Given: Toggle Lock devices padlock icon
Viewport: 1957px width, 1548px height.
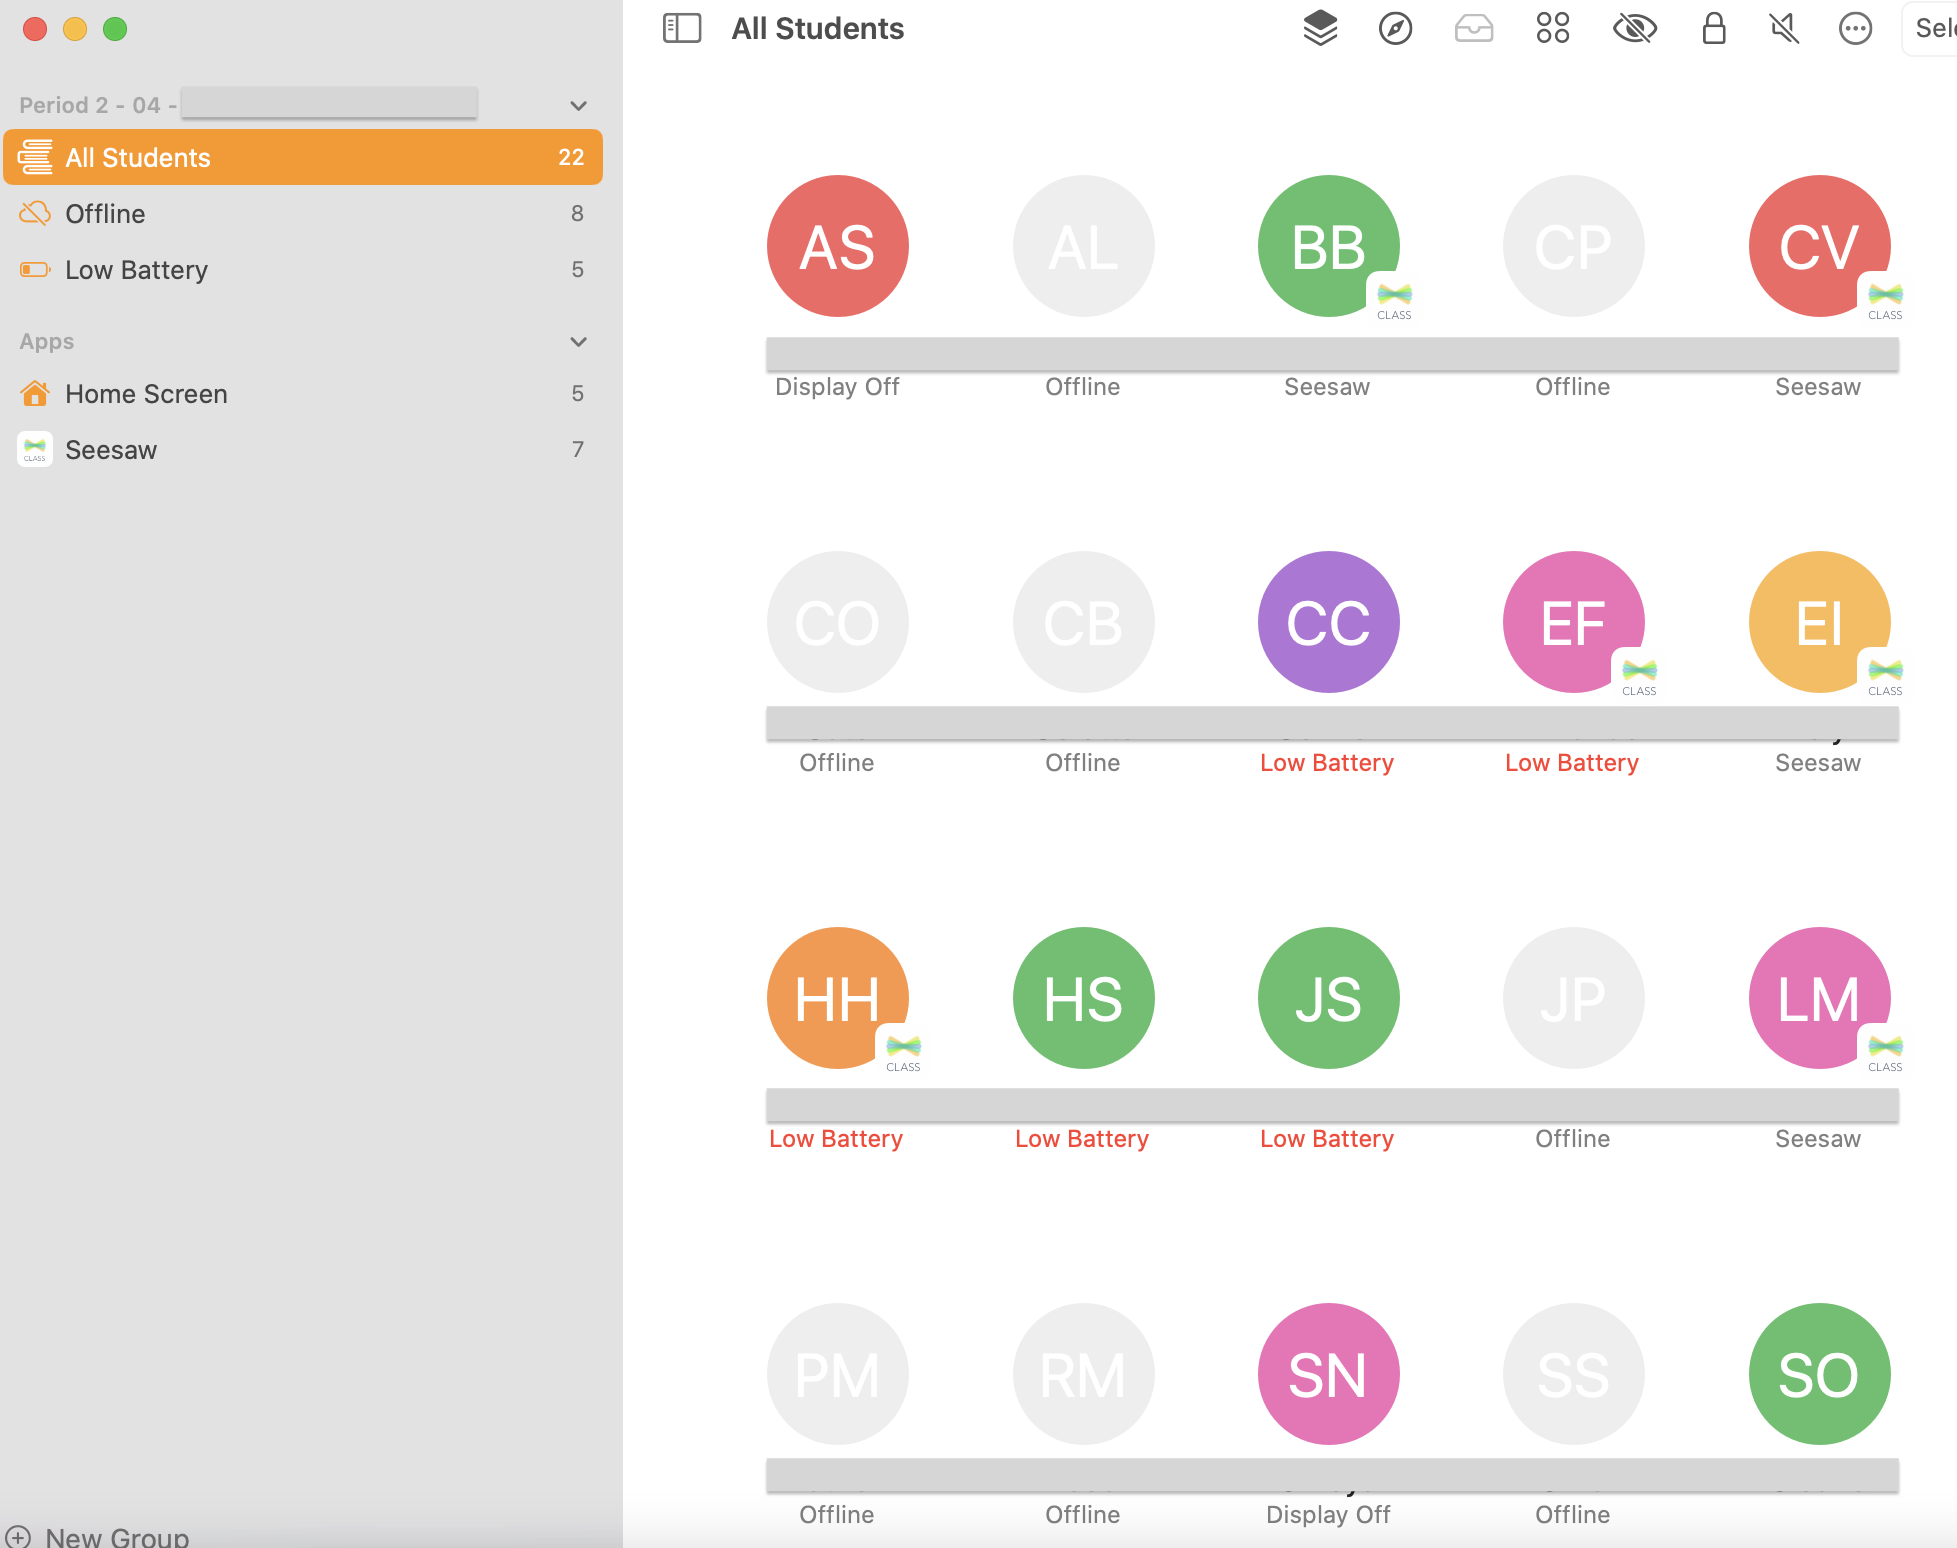Looking at the screenshot, I should pyautogui.click(x=1714, y=28).
